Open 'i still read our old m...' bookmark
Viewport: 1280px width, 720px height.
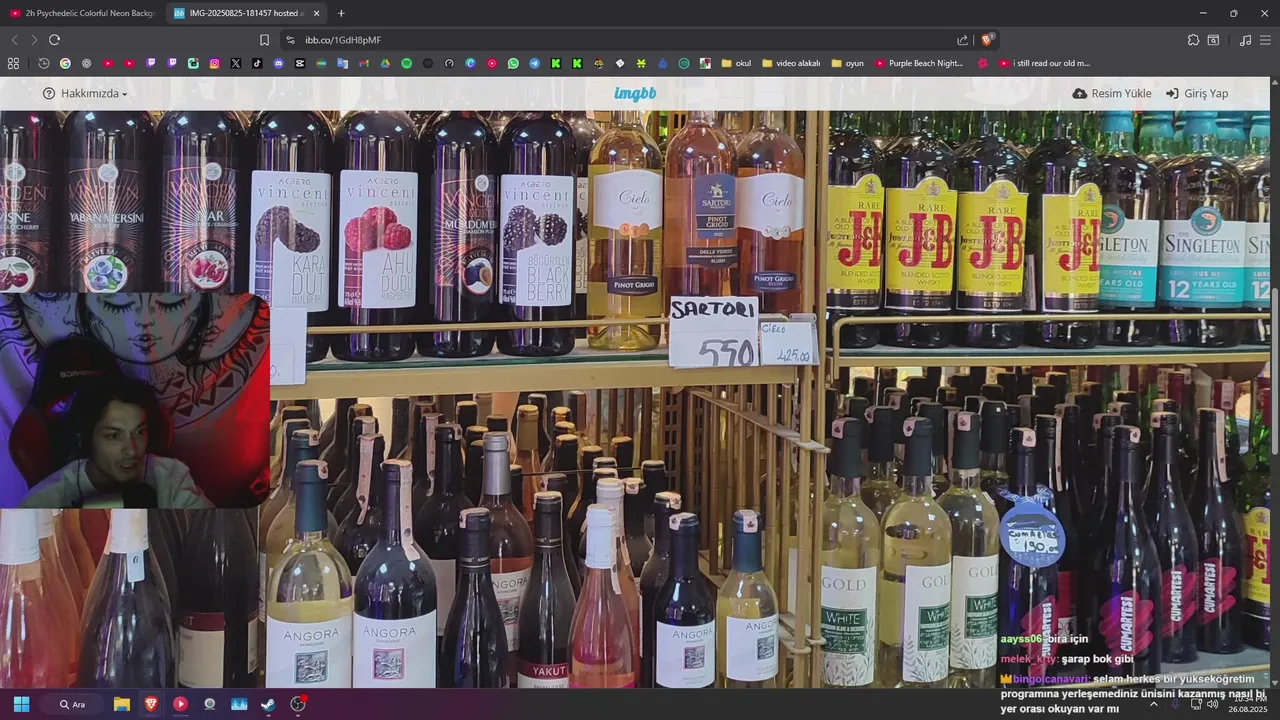coord(1044,63)
